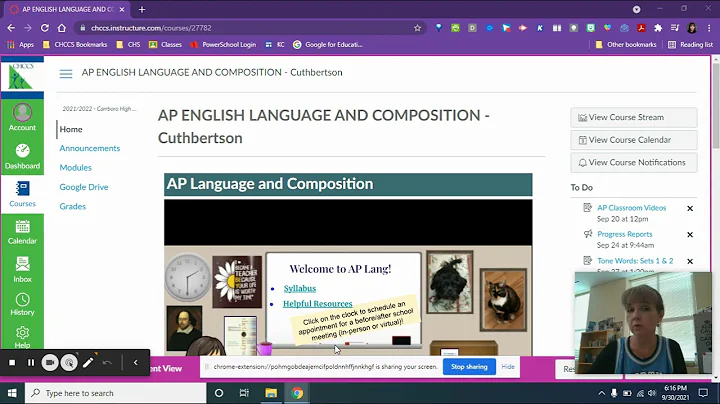The width and height of the screenshot is (720, 404).
Task: Open AP Classroom Videos to-do link
Action: (x=631, y=208)
